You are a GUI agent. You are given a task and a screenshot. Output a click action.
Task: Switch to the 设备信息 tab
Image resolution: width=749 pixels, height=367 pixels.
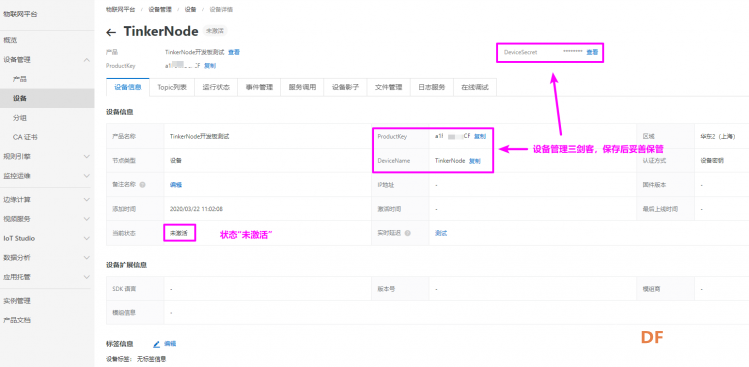(128, 87)
